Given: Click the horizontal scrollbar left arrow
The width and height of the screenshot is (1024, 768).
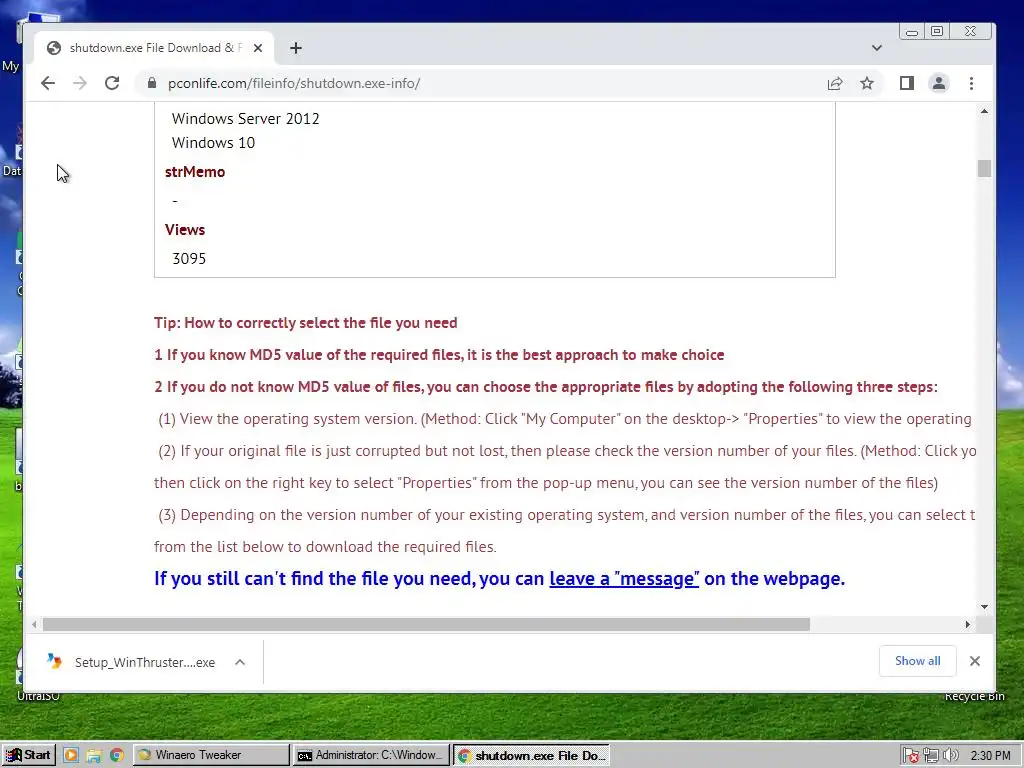Looking at the screenshot, I should (34, 624).
